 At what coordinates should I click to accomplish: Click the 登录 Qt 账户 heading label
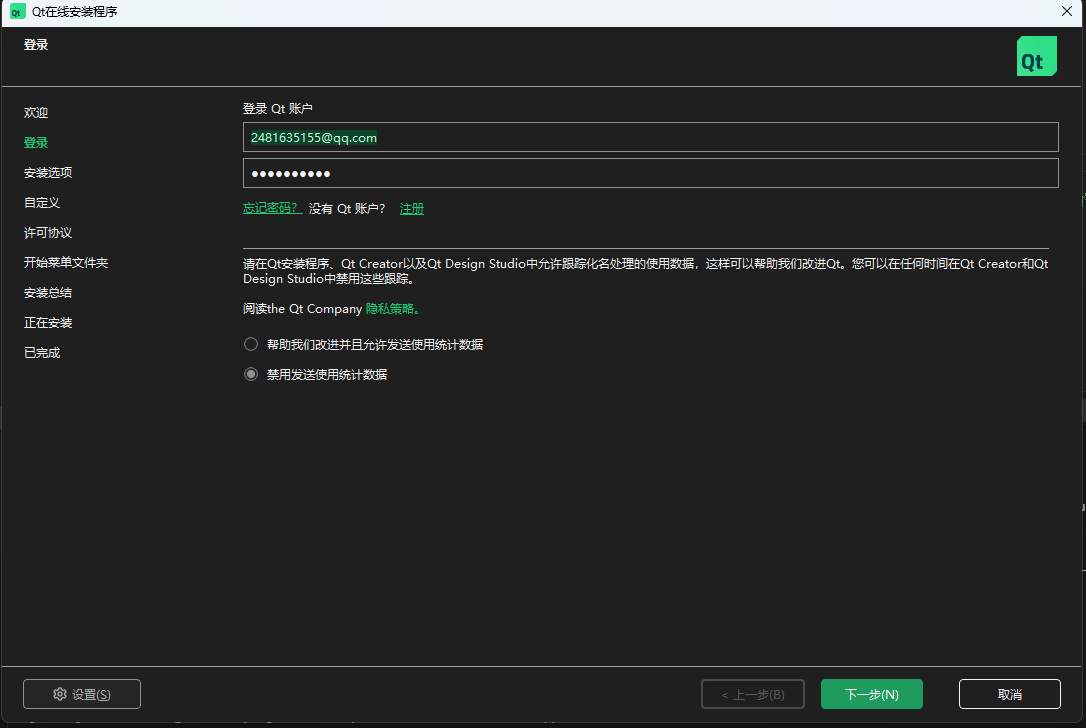pos(278,109)
